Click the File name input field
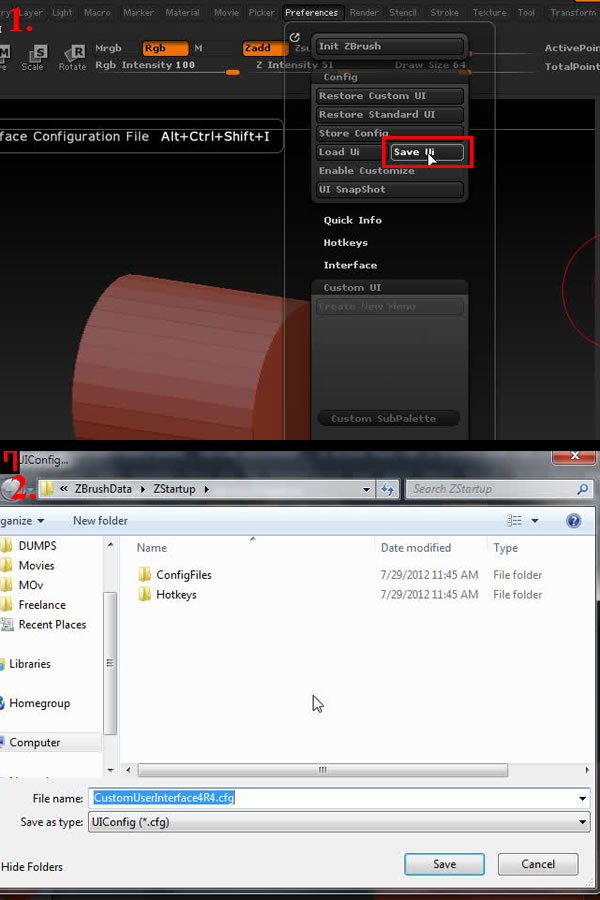 (339, 798)
